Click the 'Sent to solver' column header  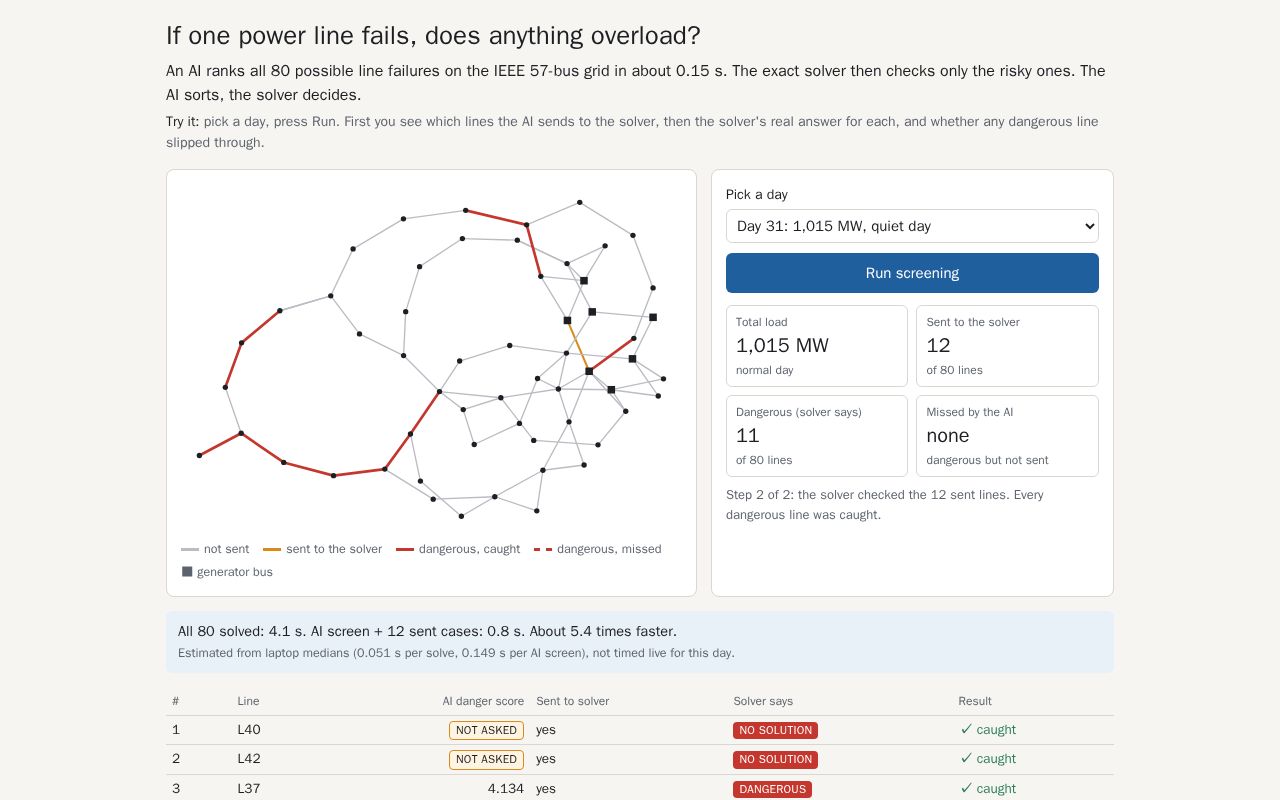[572, 701]
